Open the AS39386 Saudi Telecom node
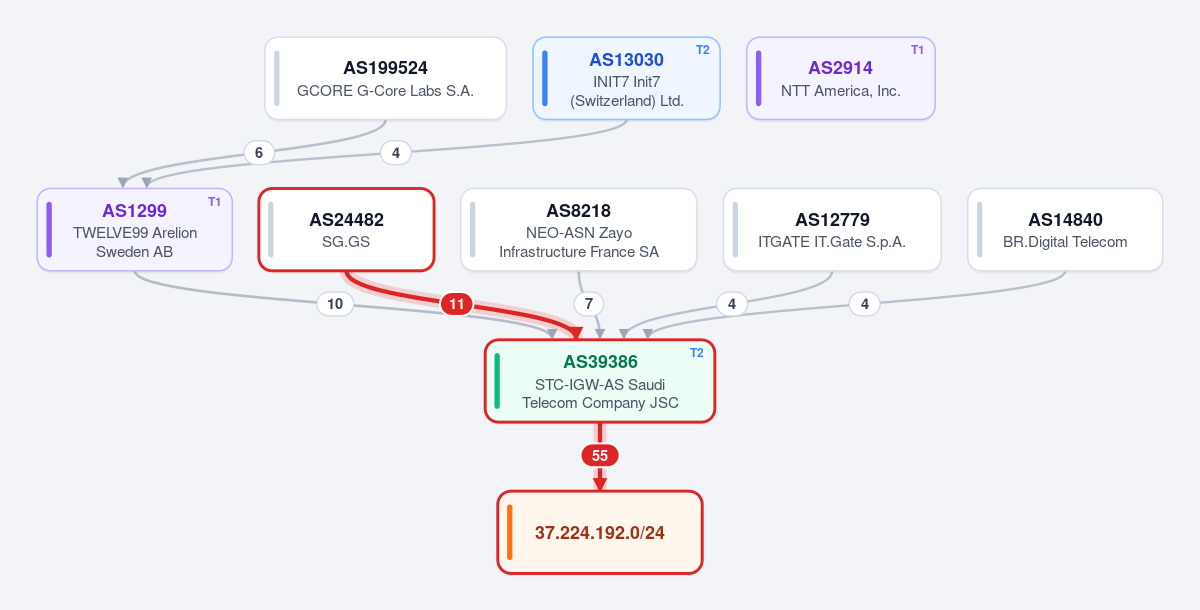 click(600, 381)
